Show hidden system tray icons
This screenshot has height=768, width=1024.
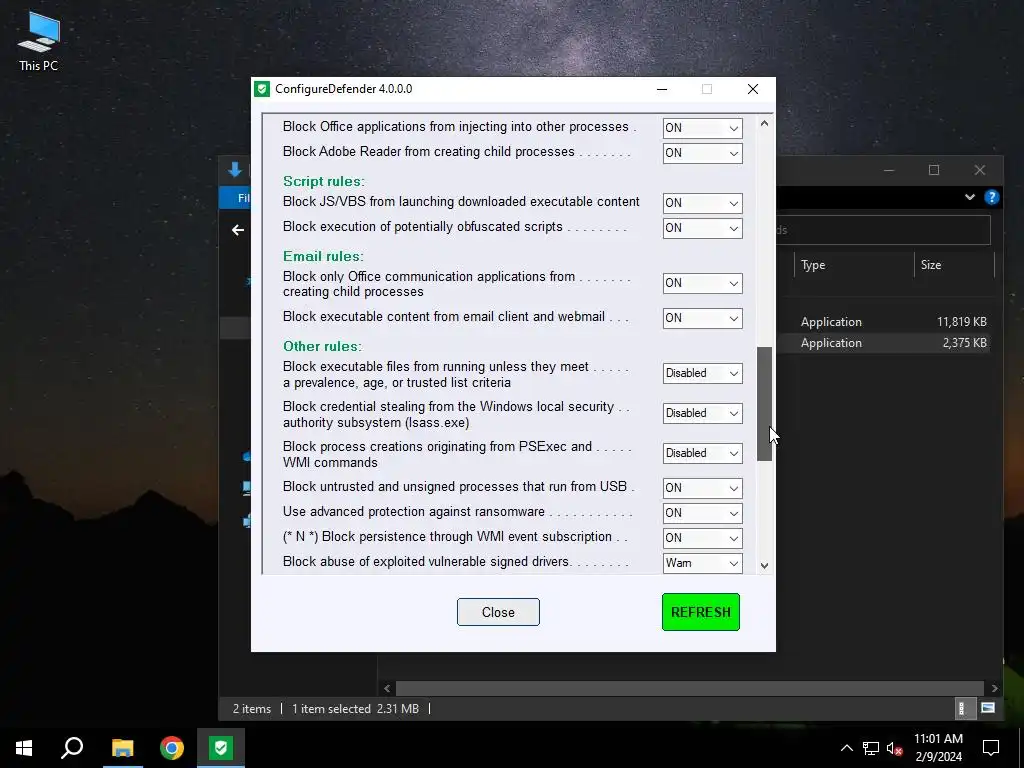846,748
